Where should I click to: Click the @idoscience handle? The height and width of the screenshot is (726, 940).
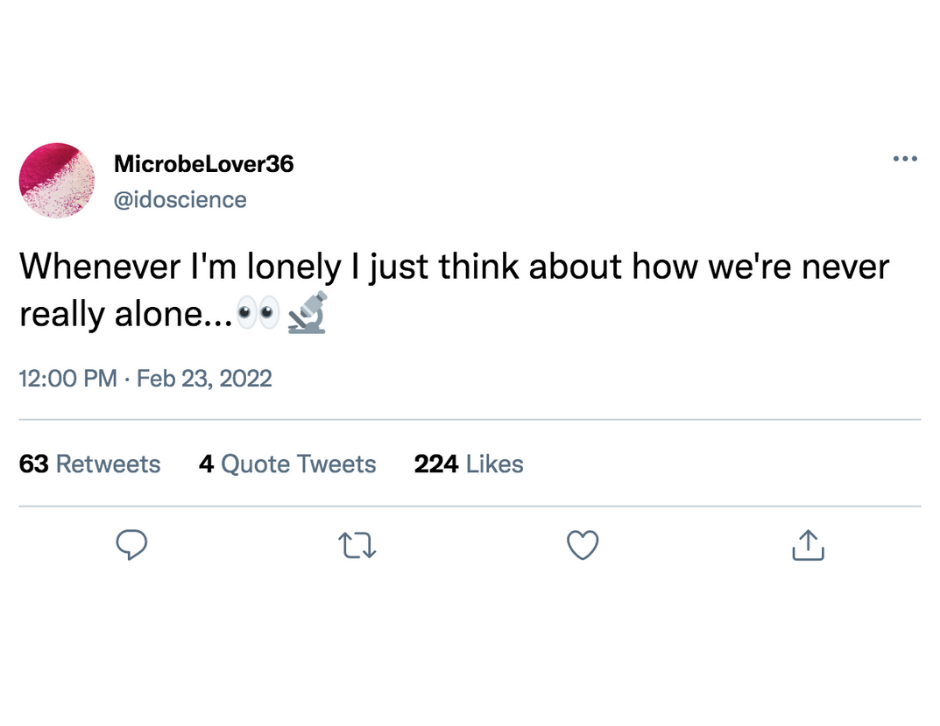pos(180,199)
